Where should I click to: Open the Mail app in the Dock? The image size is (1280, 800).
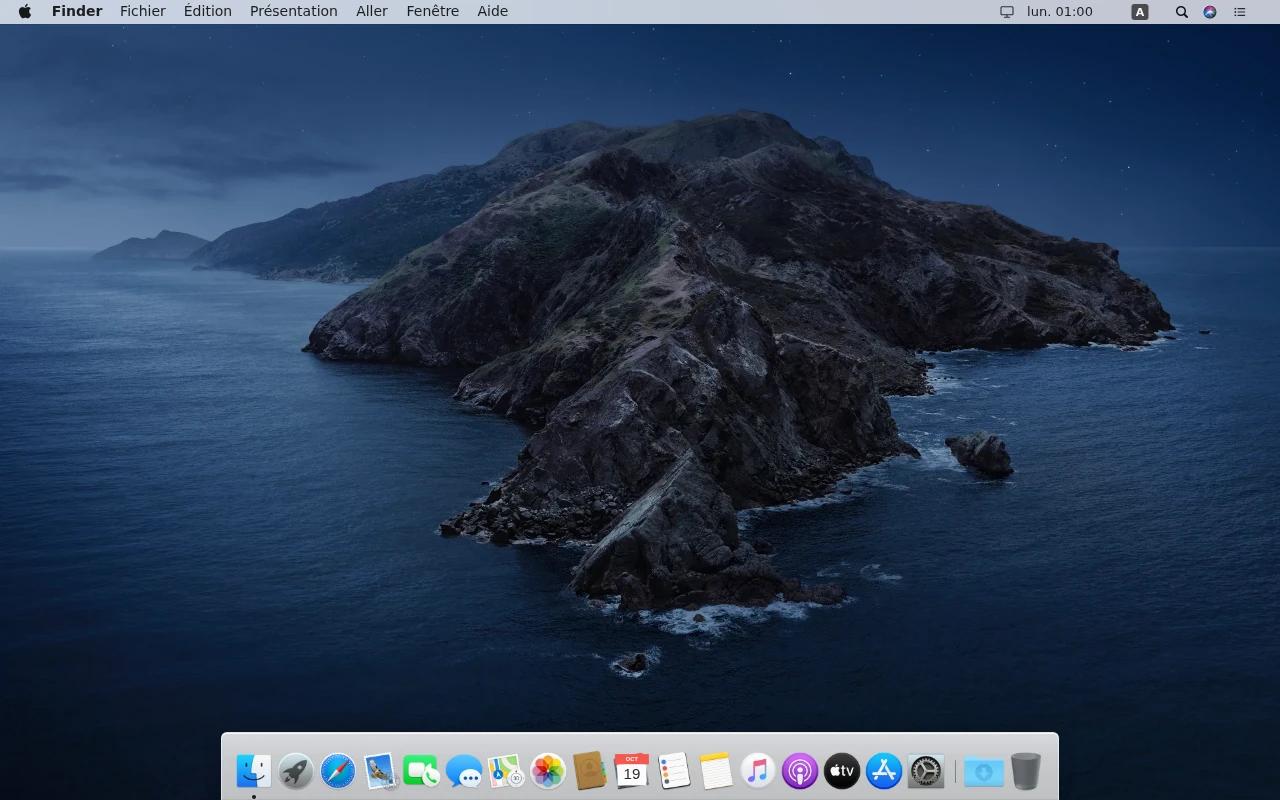[380, 771]
